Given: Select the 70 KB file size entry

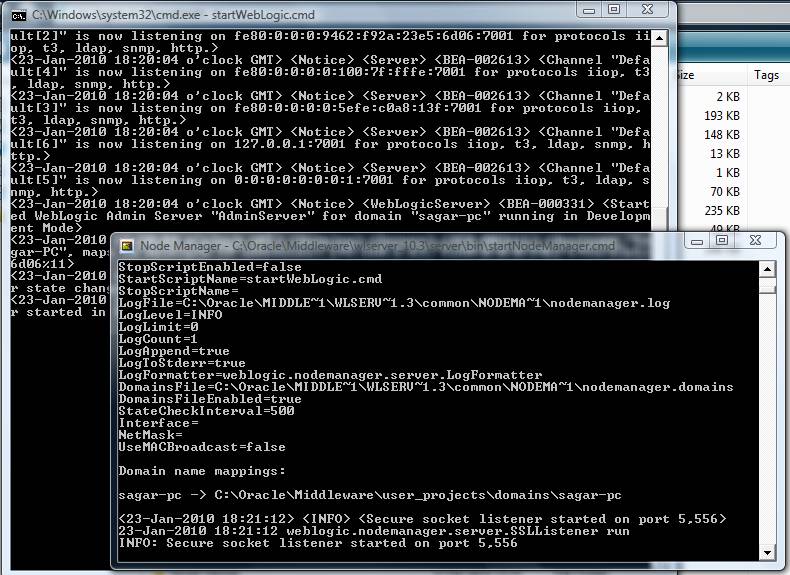Looking at the screenshot, I should pyautogui.click(x=725, y=192).
